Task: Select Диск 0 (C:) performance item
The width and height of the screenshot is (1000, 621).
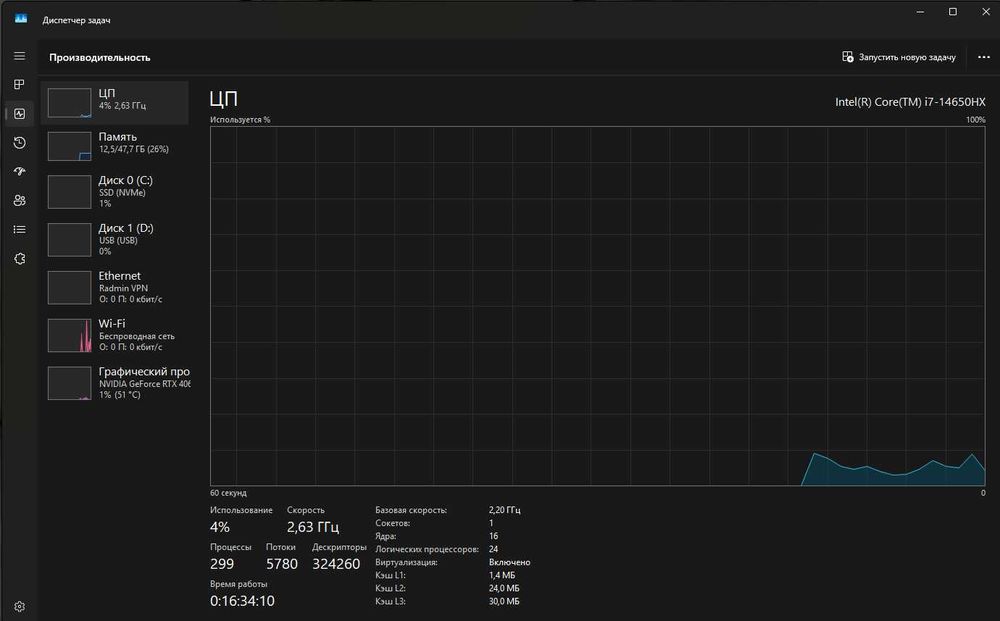Action: tap(115, 191)
